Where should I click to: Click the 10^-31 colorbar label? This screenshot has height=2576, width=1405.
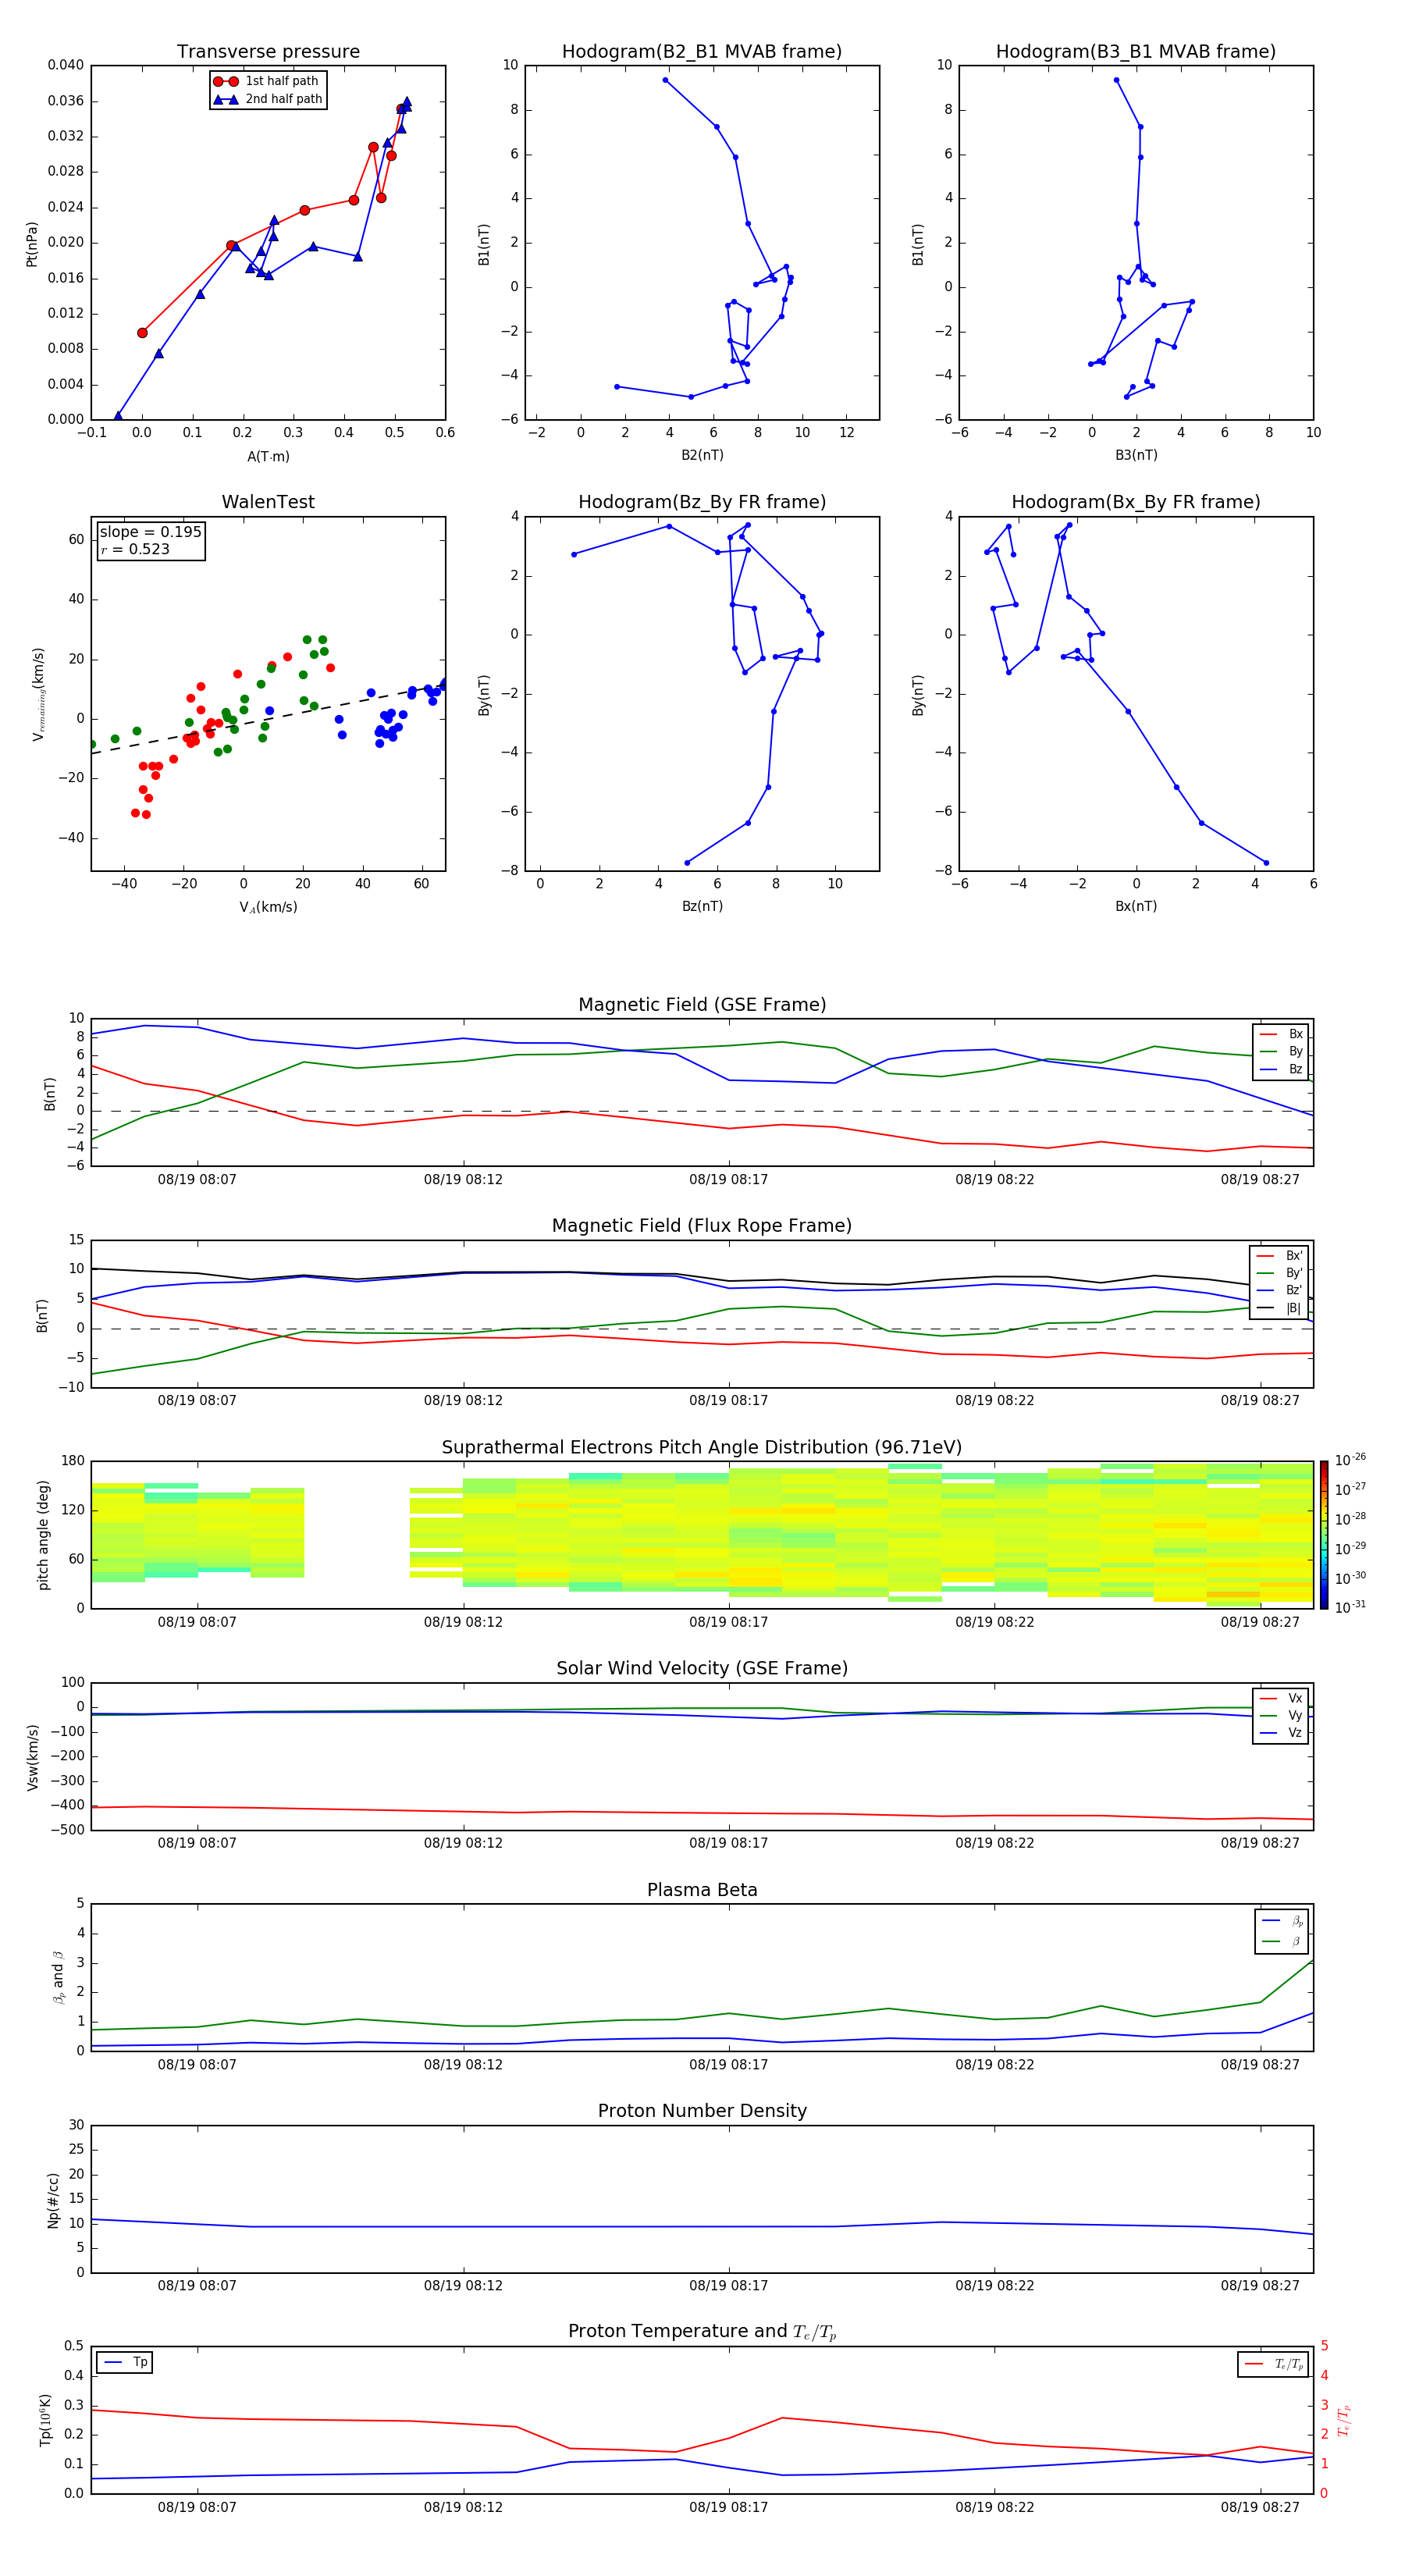[1350, 1607]
